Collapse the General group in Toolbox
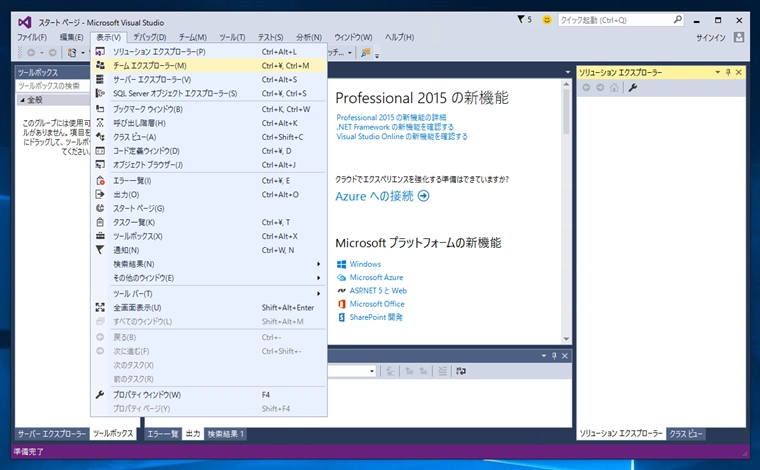 [22, 100]
